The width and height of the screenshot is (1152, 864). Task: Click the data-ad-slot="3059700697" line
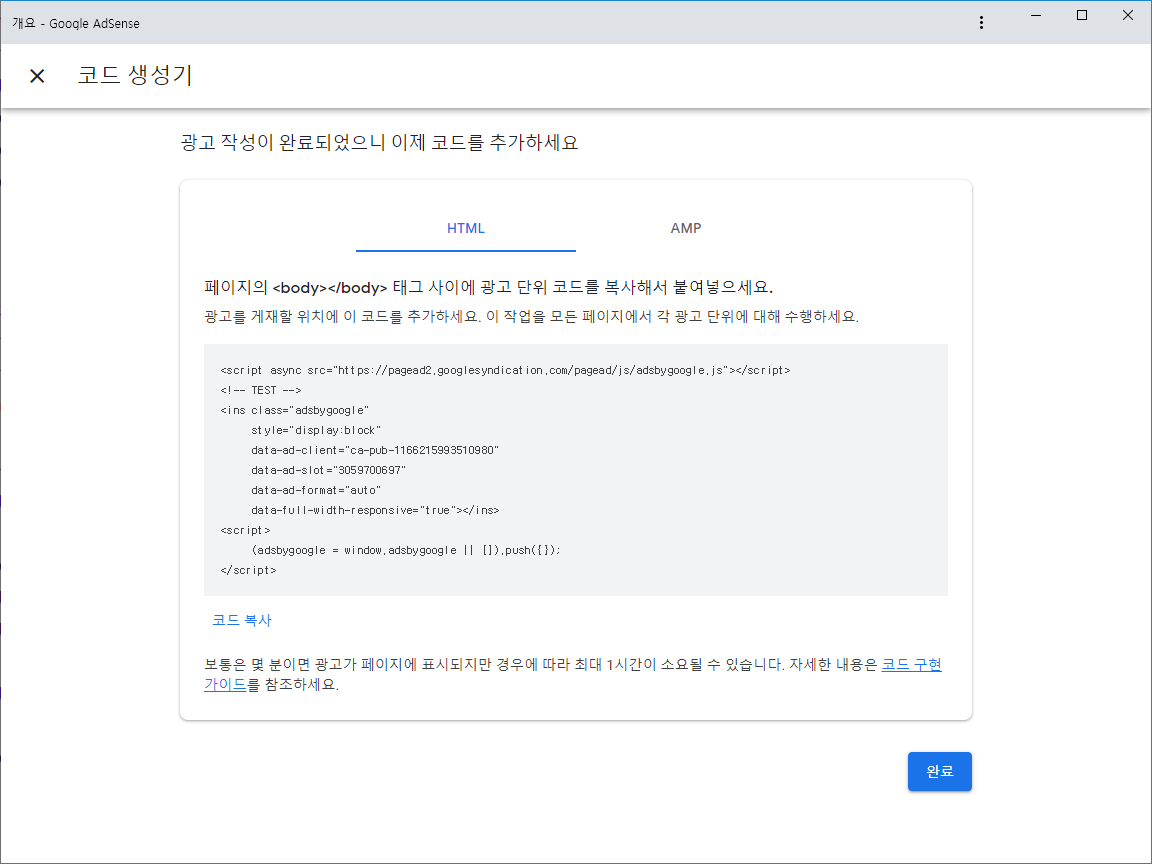(328, 470)
